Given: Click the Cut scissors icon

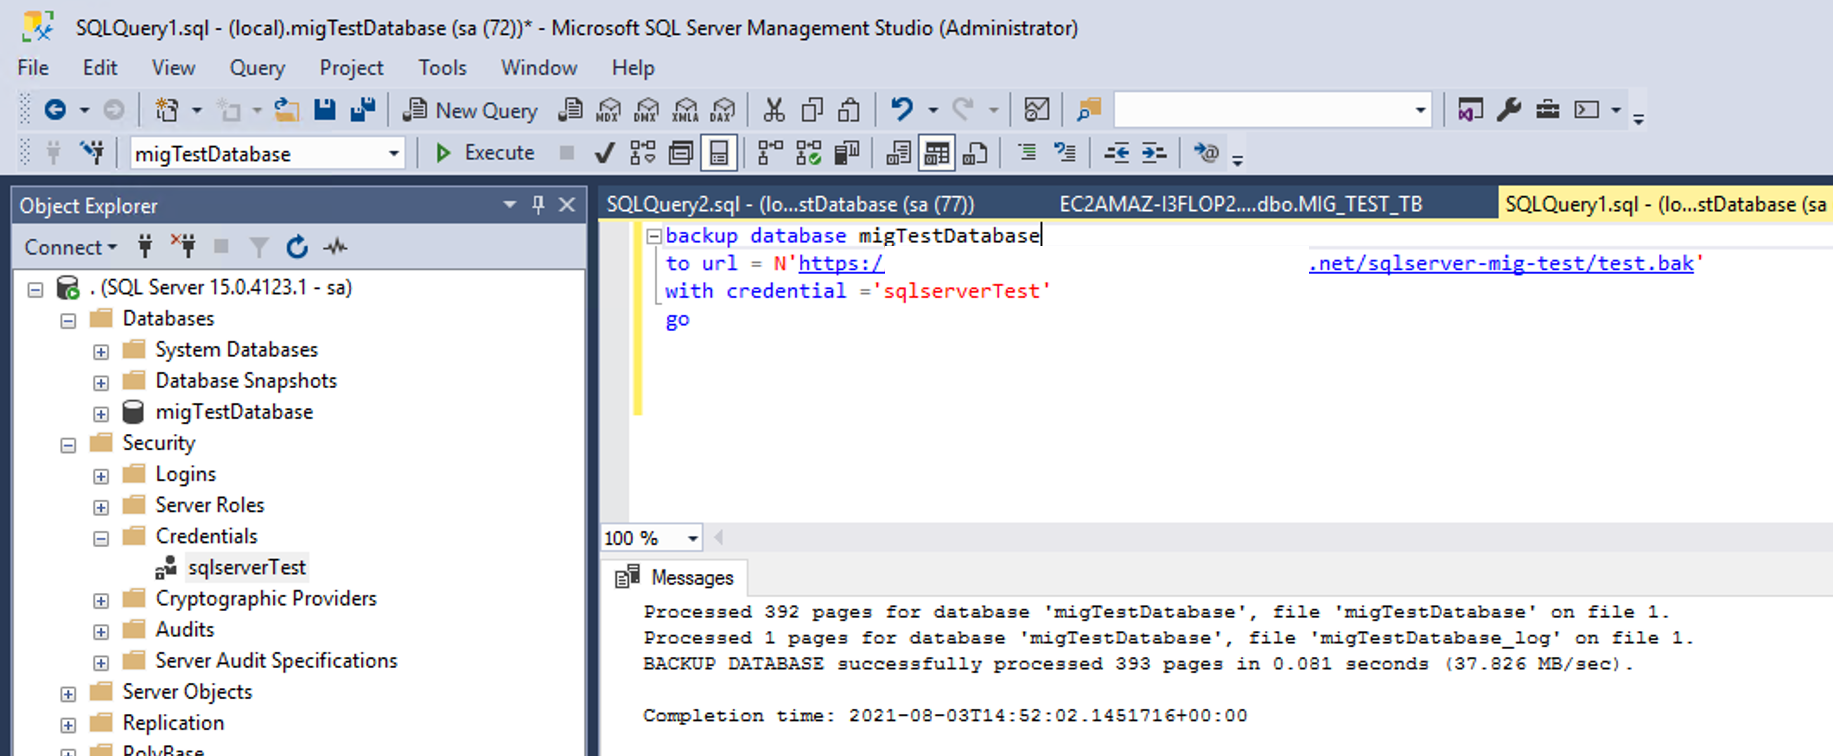Looking at the screenshot, I should 773,110.
